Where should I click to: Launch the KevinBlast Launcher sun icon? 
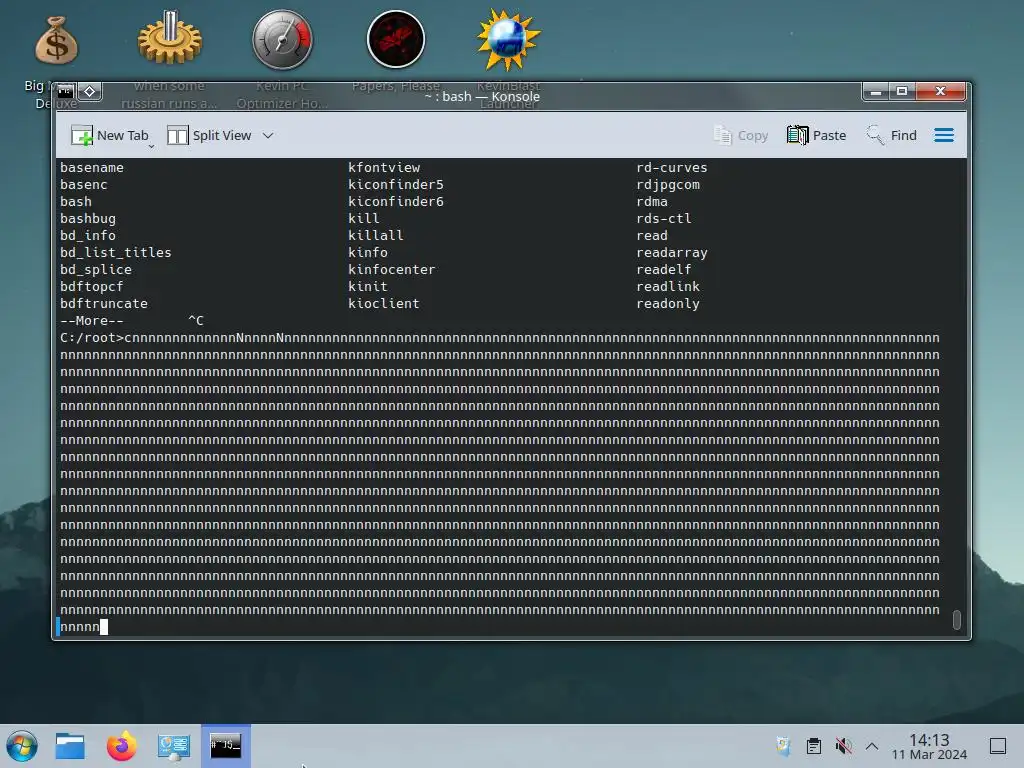click(x=508, y=40)
